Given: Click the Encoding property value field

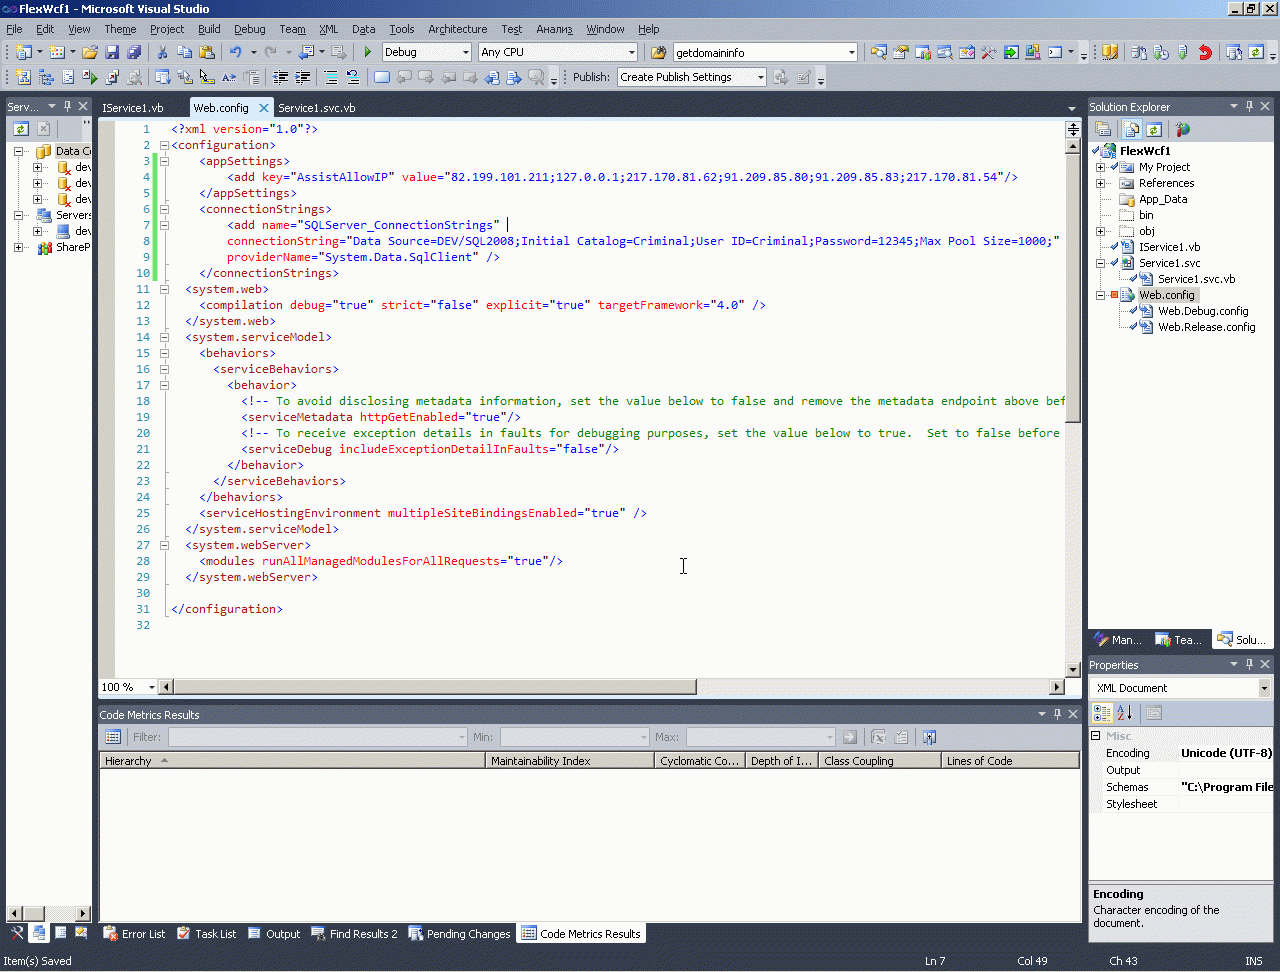Looking at the screenshot, I should [x=1226, y=753].
